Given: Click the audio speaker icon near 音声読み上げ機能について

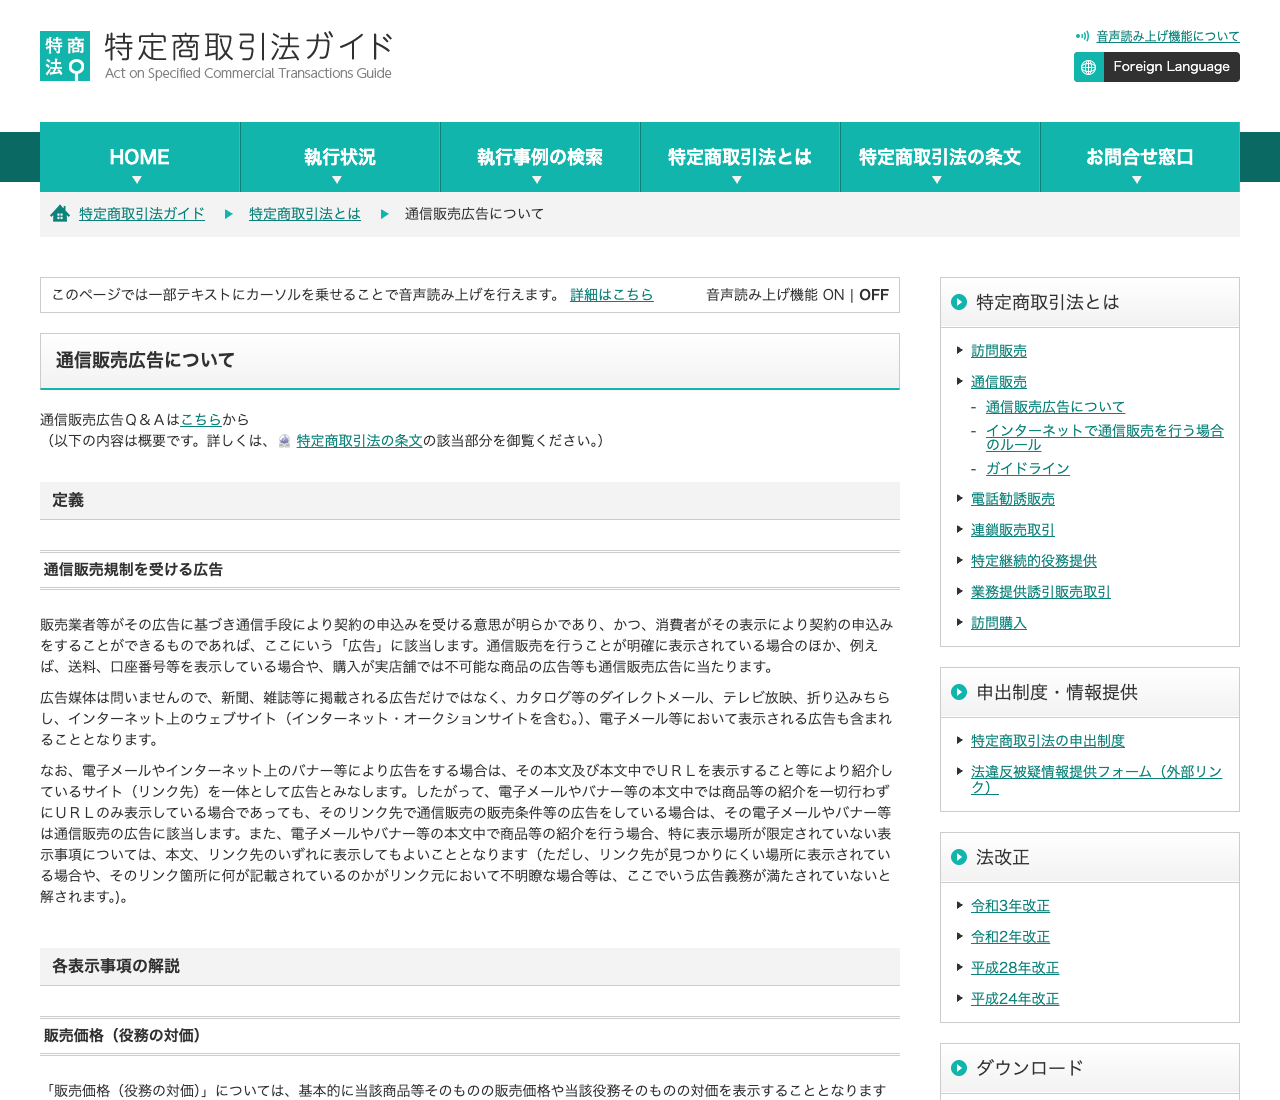Looking at the screenshot, I should click(1082, 36).
